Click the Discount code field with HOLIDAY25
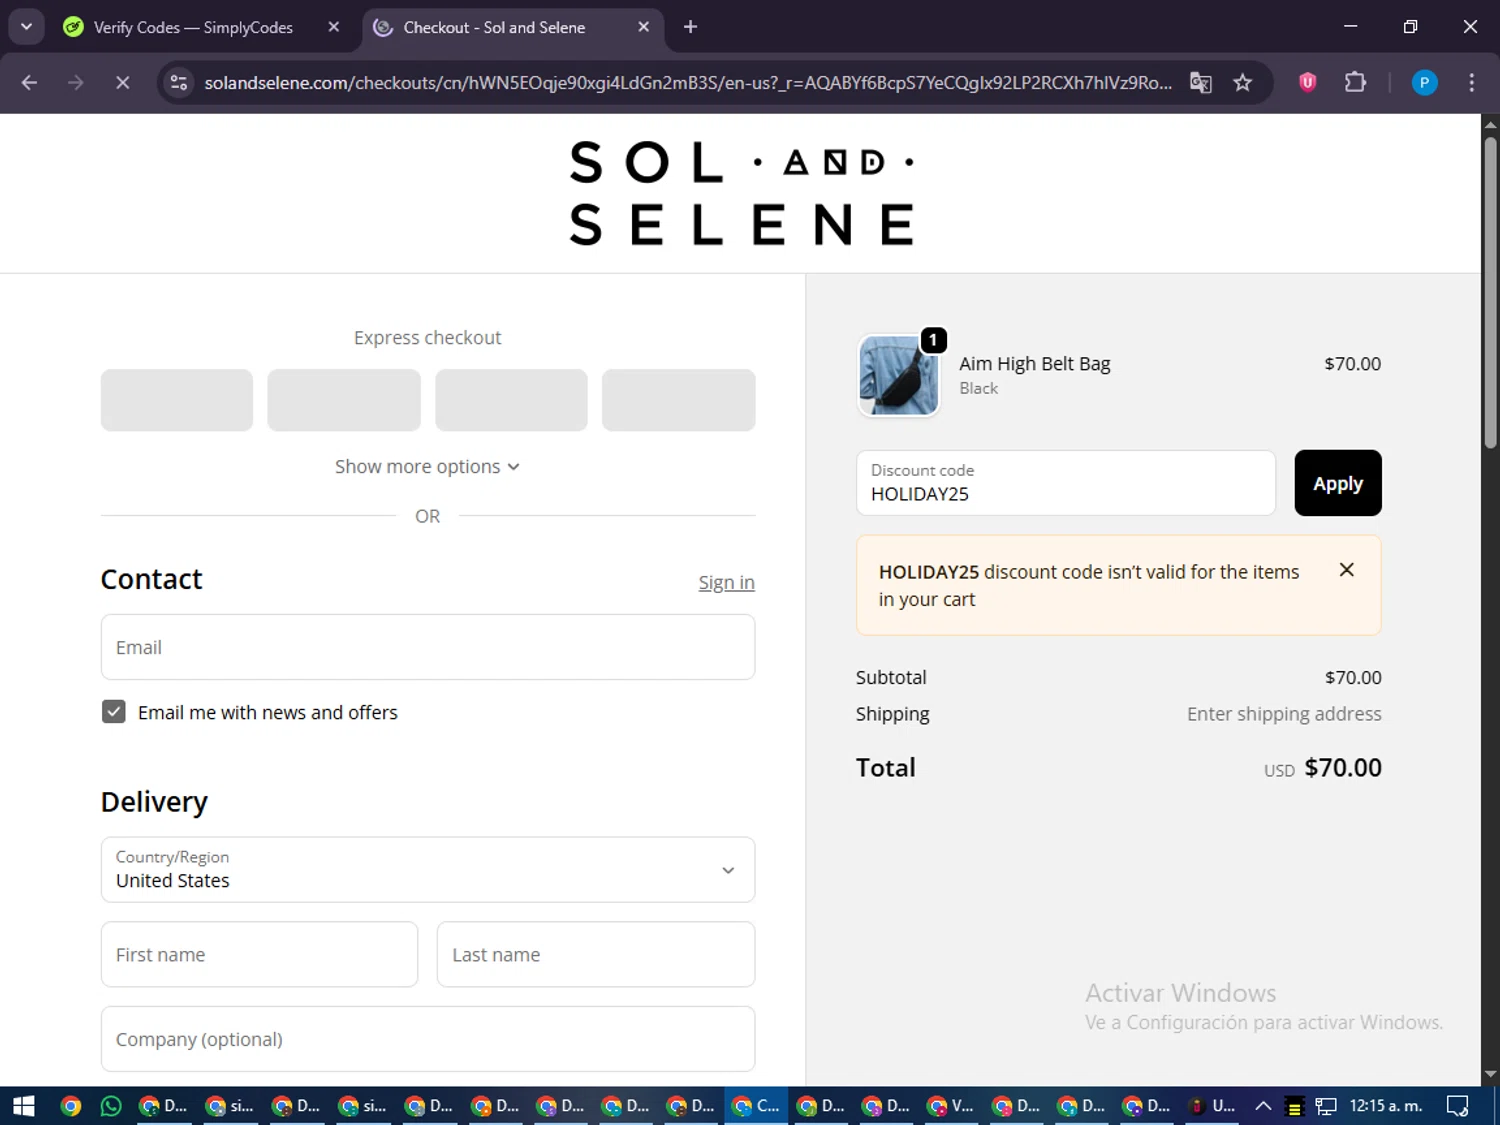Viewport: 1500px width, 1125px height. click(1066, 483)
